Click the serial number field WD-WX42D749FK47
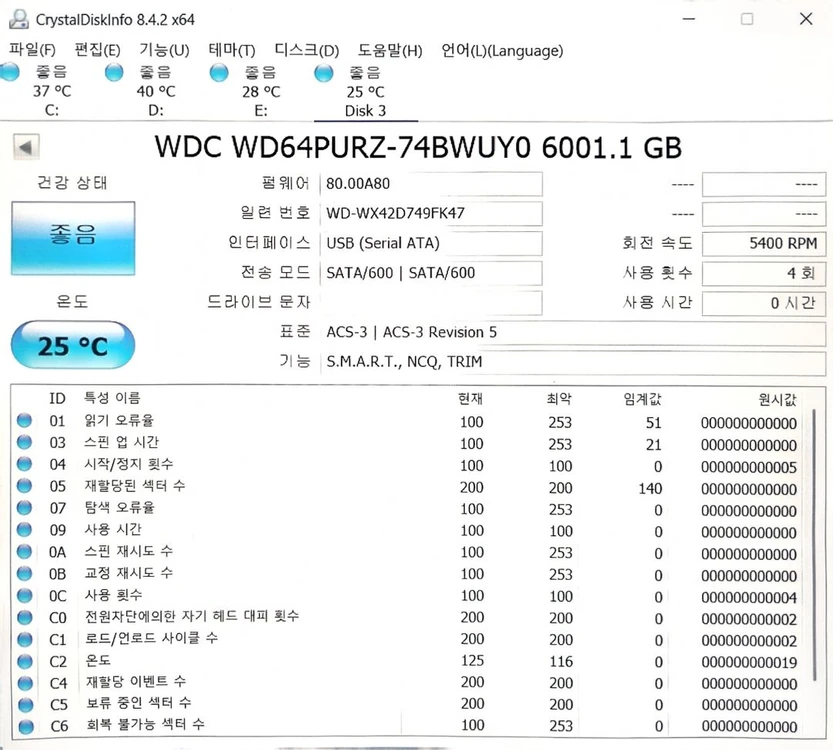Viewport: 833px width, 750px height. pyautogui.click(x=431, y=214)
